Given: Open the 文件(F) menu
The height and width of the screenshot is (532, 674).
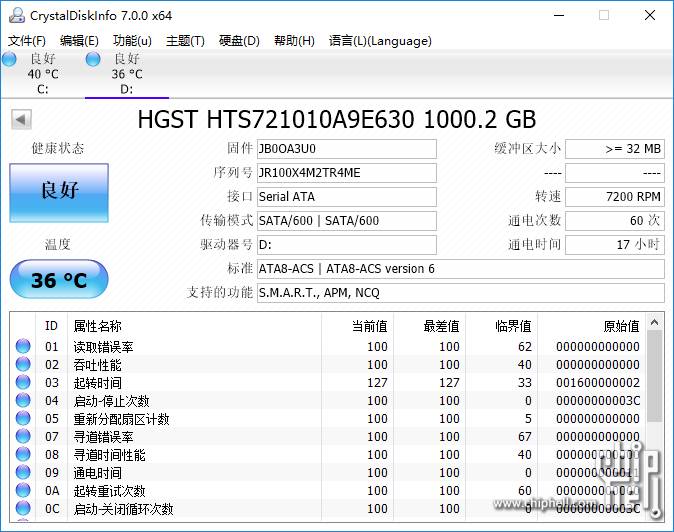Looking at the screenshot, I should tap(27, 41).
